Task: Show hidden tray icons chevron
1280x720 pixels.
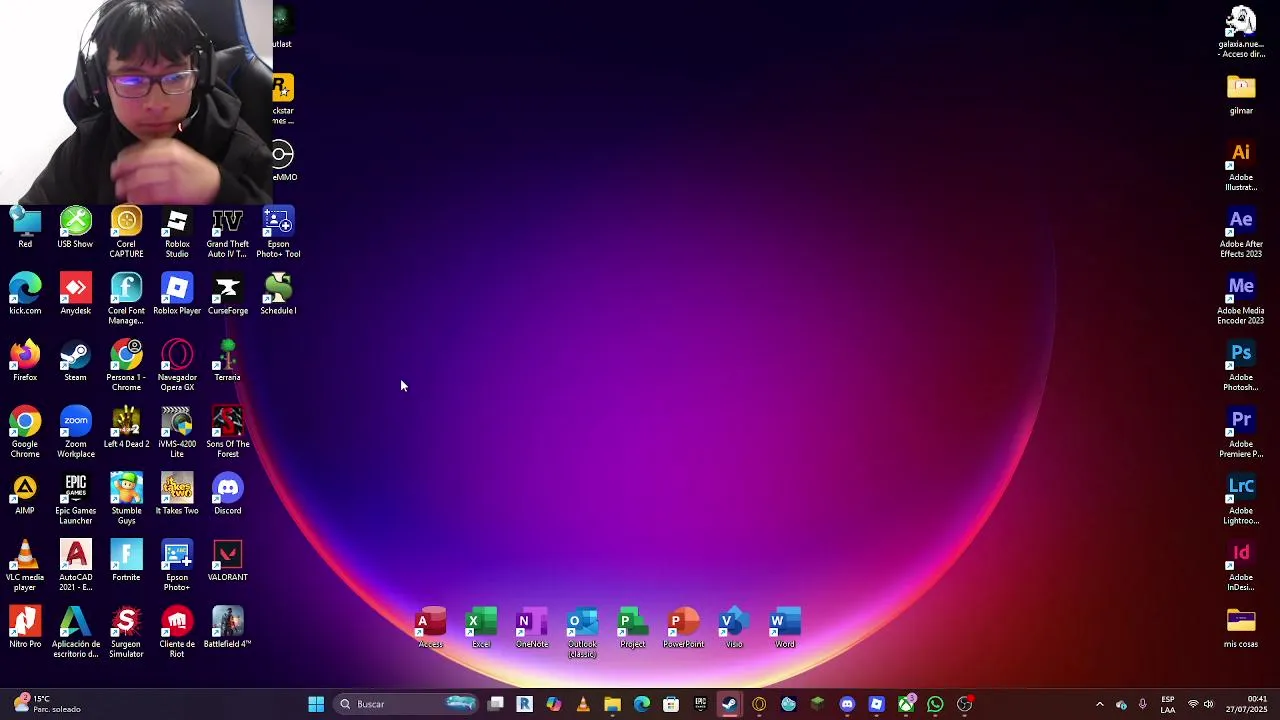Action: point(1099,704)
